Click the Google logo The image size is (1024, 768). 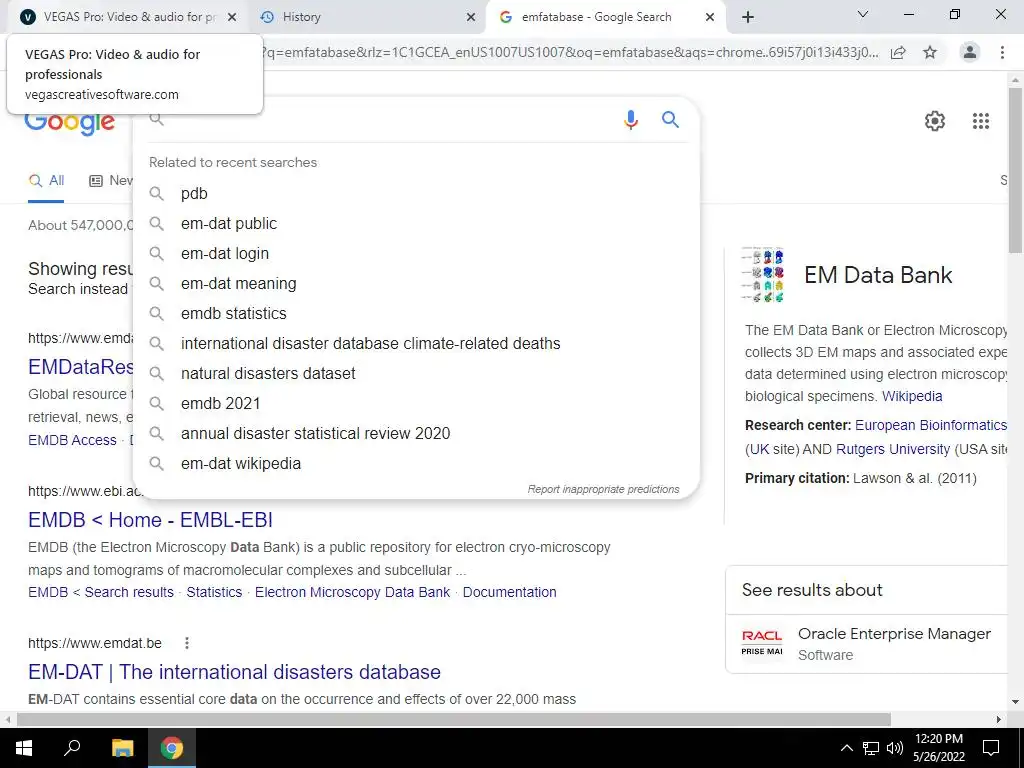tap(70, 121)
